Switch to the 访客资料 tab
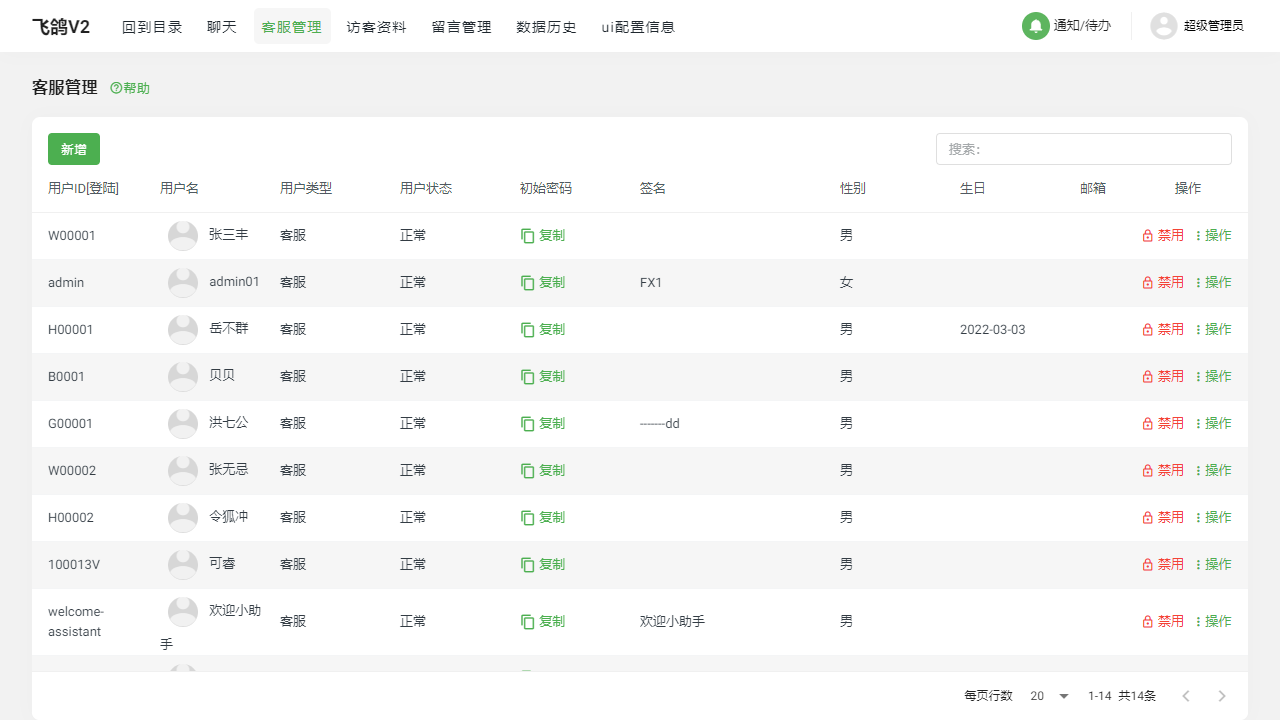Viewport: 1280px width, 720px height. tap(376, 27)
